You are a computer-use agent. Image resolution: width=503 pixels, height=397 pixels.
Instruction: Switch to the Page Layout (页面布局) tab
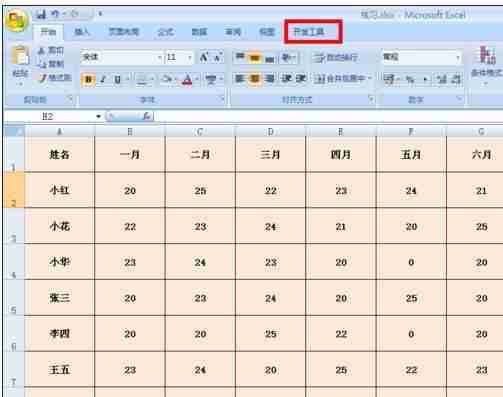click(123, 32)
